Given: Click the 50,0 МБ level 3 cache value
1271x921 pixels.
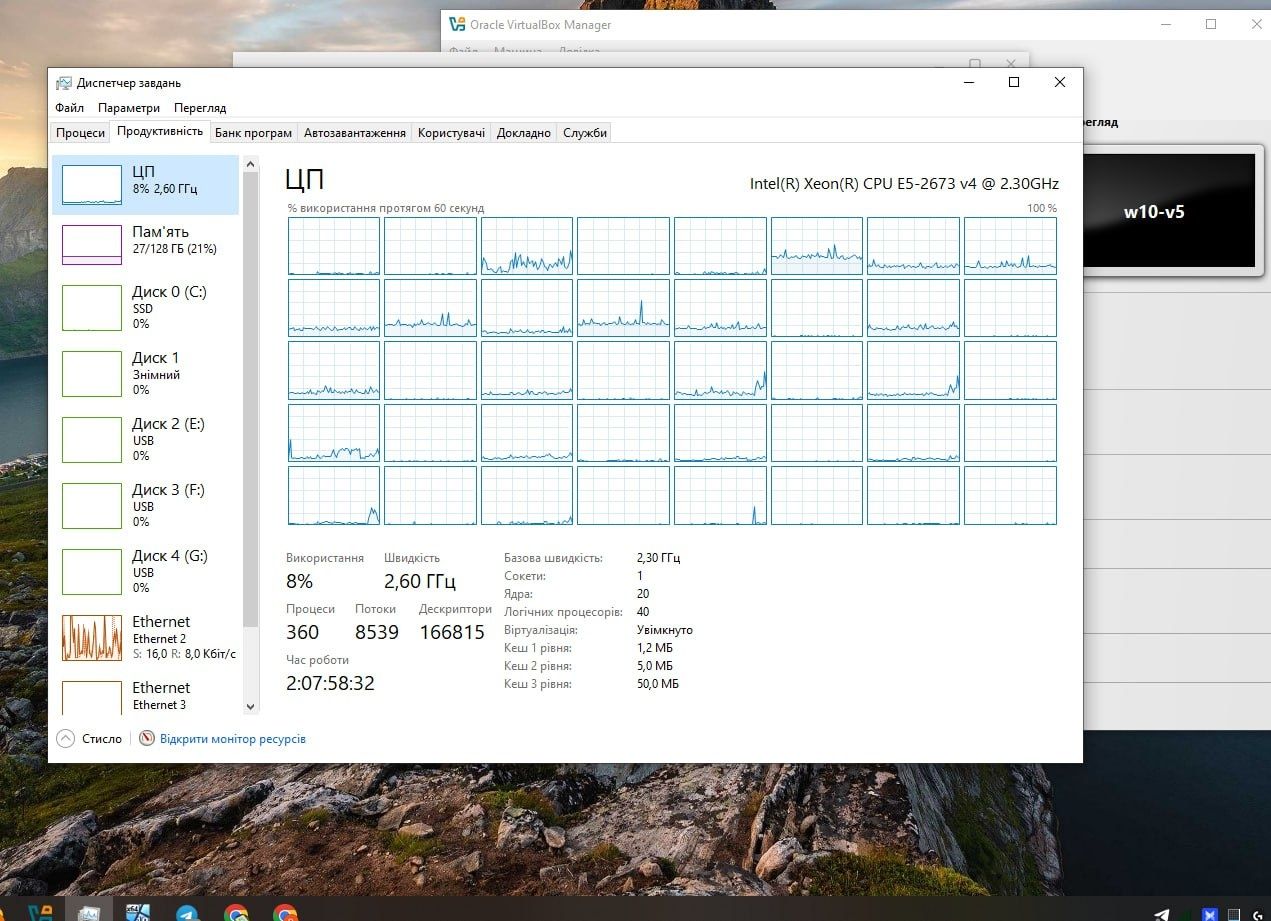Looking at the screenshot, I should [658, 684].
